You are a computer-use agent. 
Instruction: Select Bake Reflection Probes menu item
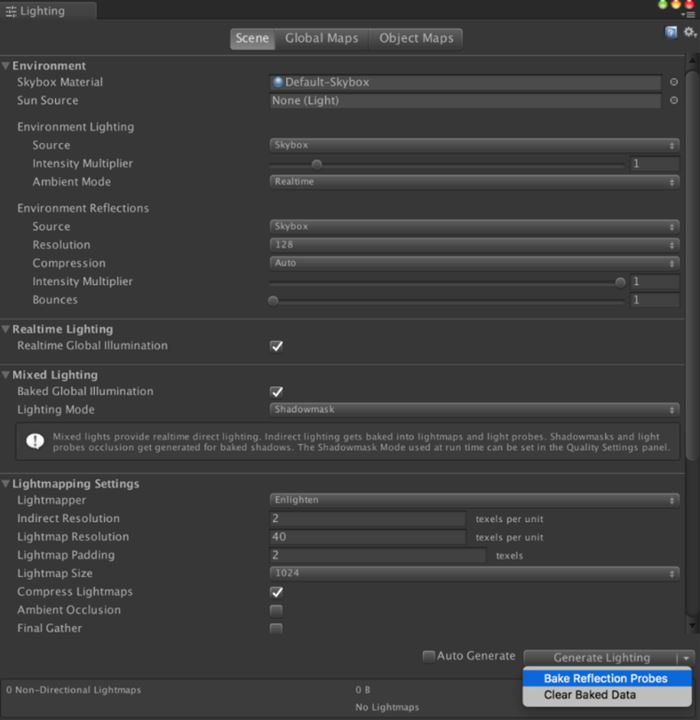606,678
